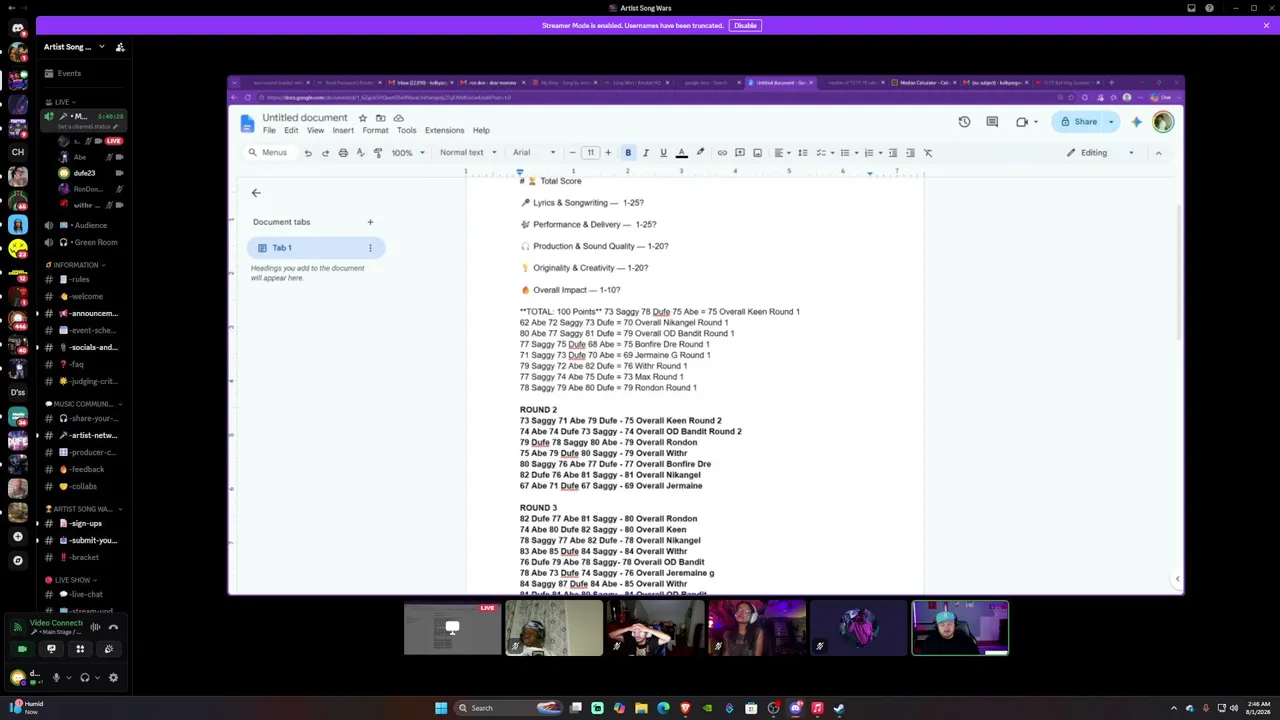The height and width of the screenshot is (720, 1280).
Task: Open Edit menu in Docs
Action: (x=291, y=131)
